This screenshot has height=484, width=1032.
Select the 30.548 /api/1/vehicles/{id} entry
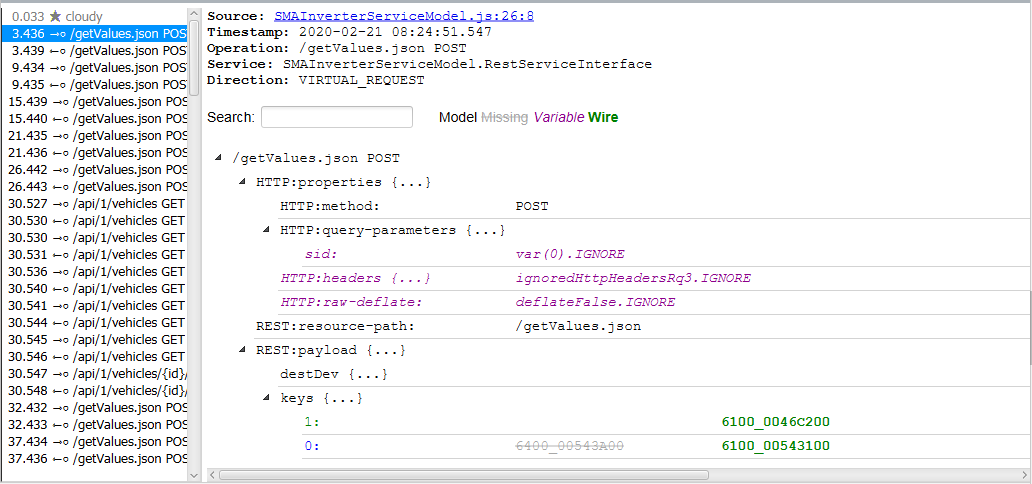[95, 391]
